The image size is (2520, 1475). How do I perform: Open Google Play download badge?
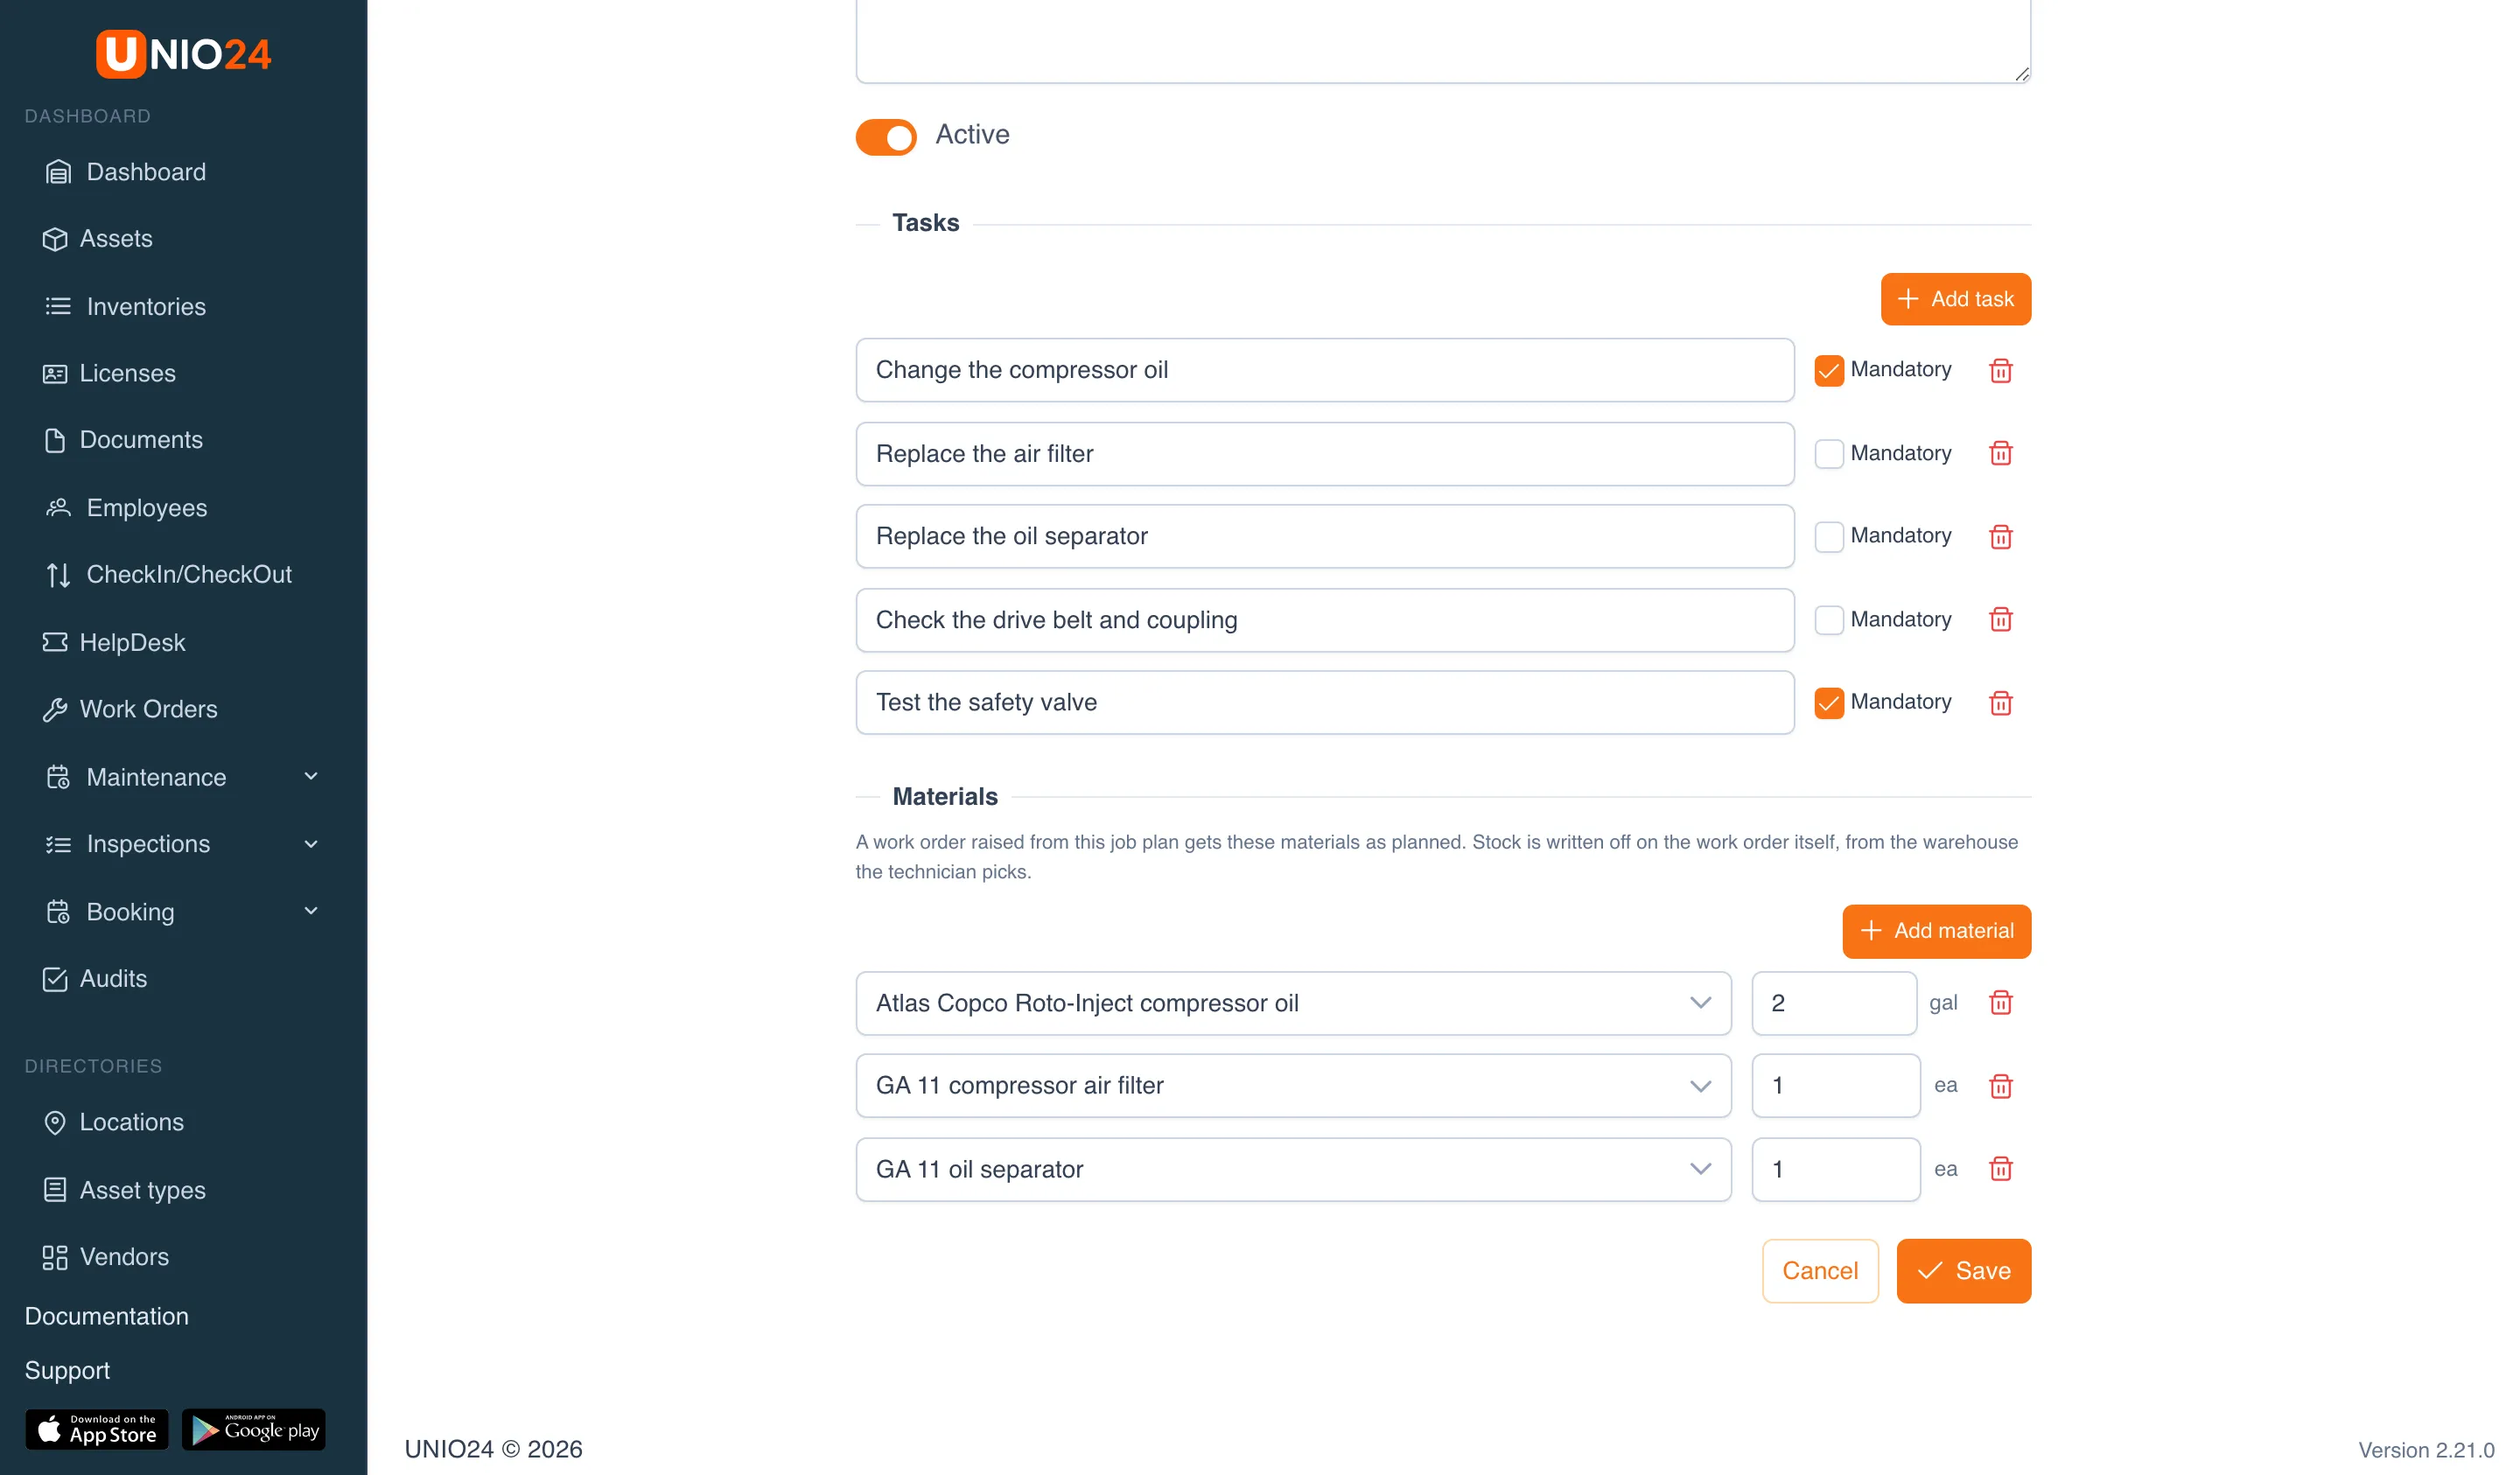[x=254, y=1430]
